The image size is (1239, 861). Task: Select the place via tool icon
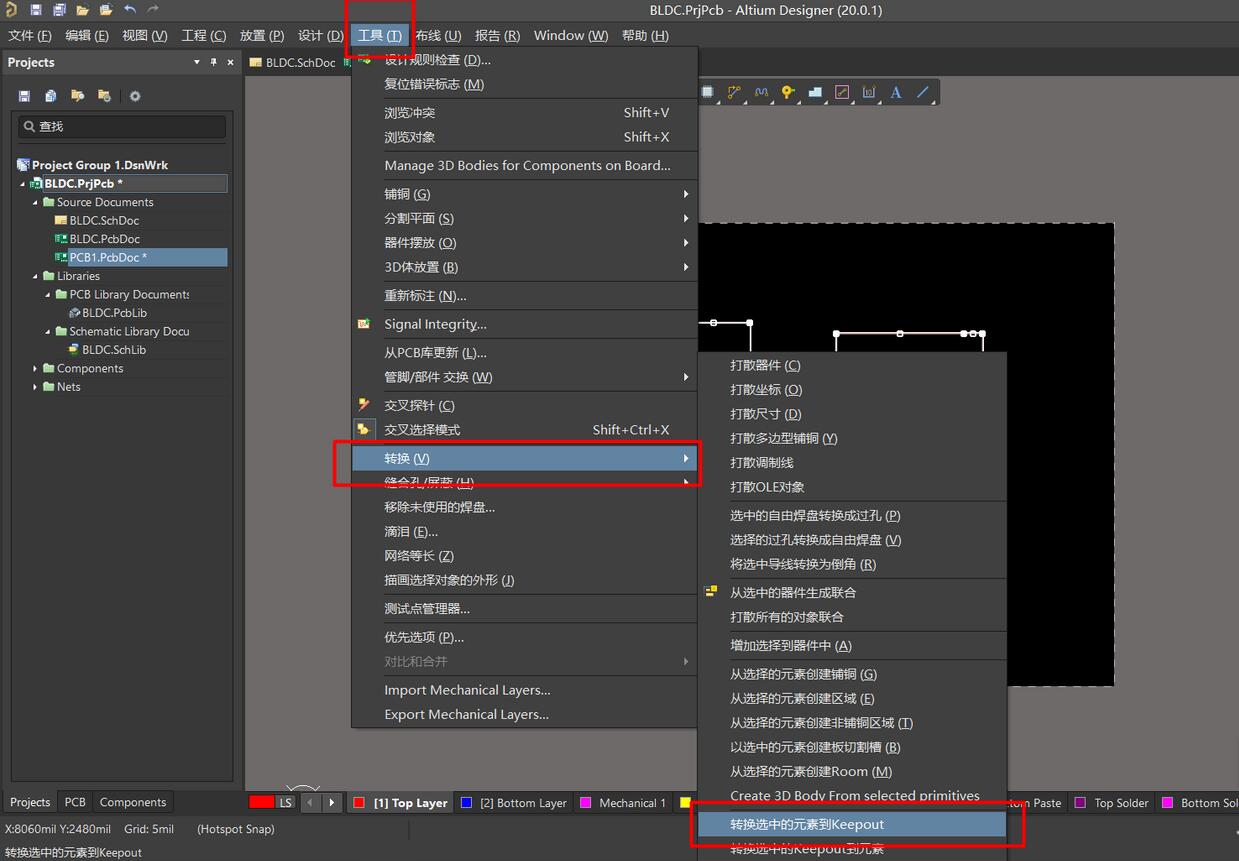788,92
